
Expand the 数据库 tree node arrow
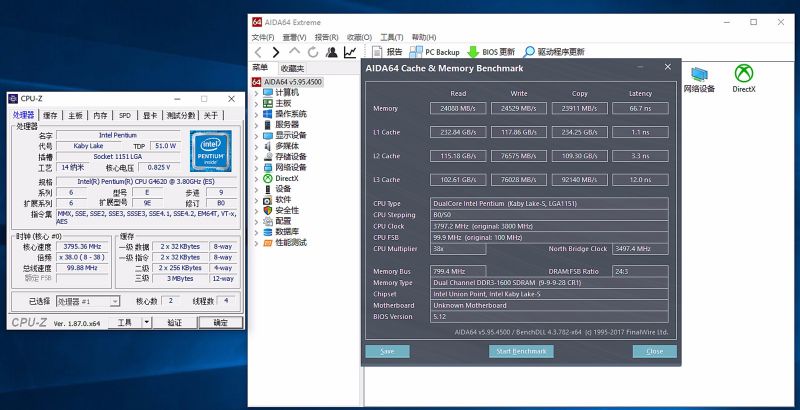pos(257,232)
